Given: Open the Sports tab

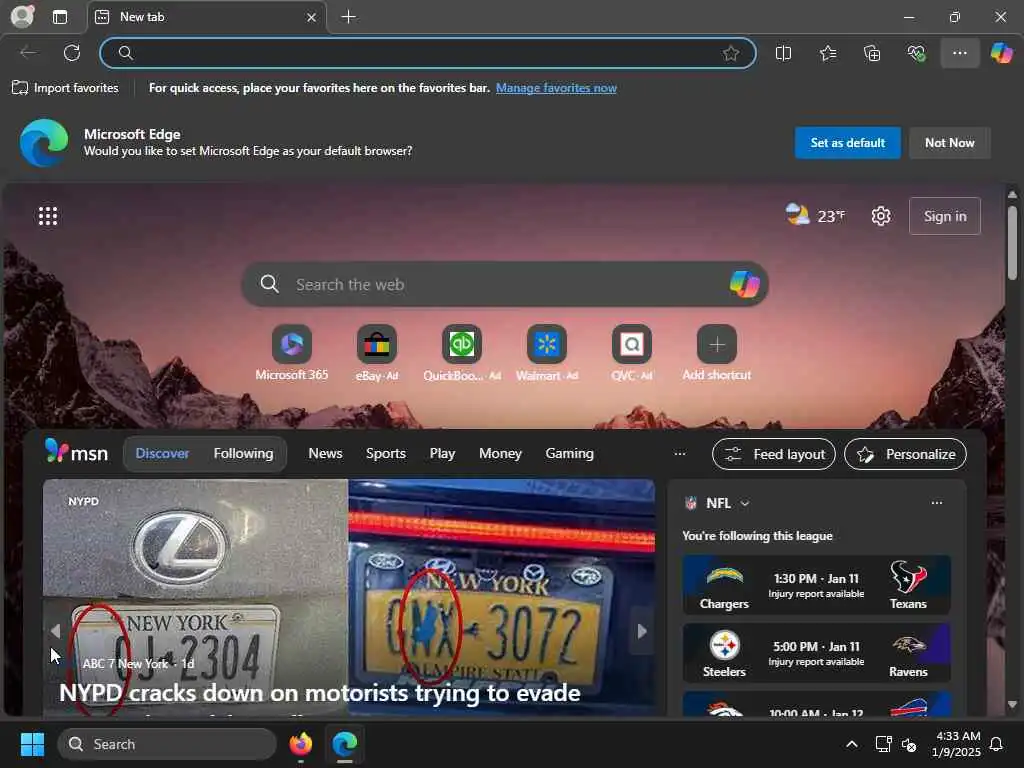Looking at the screenshot, I should click(x=386, y=453).
